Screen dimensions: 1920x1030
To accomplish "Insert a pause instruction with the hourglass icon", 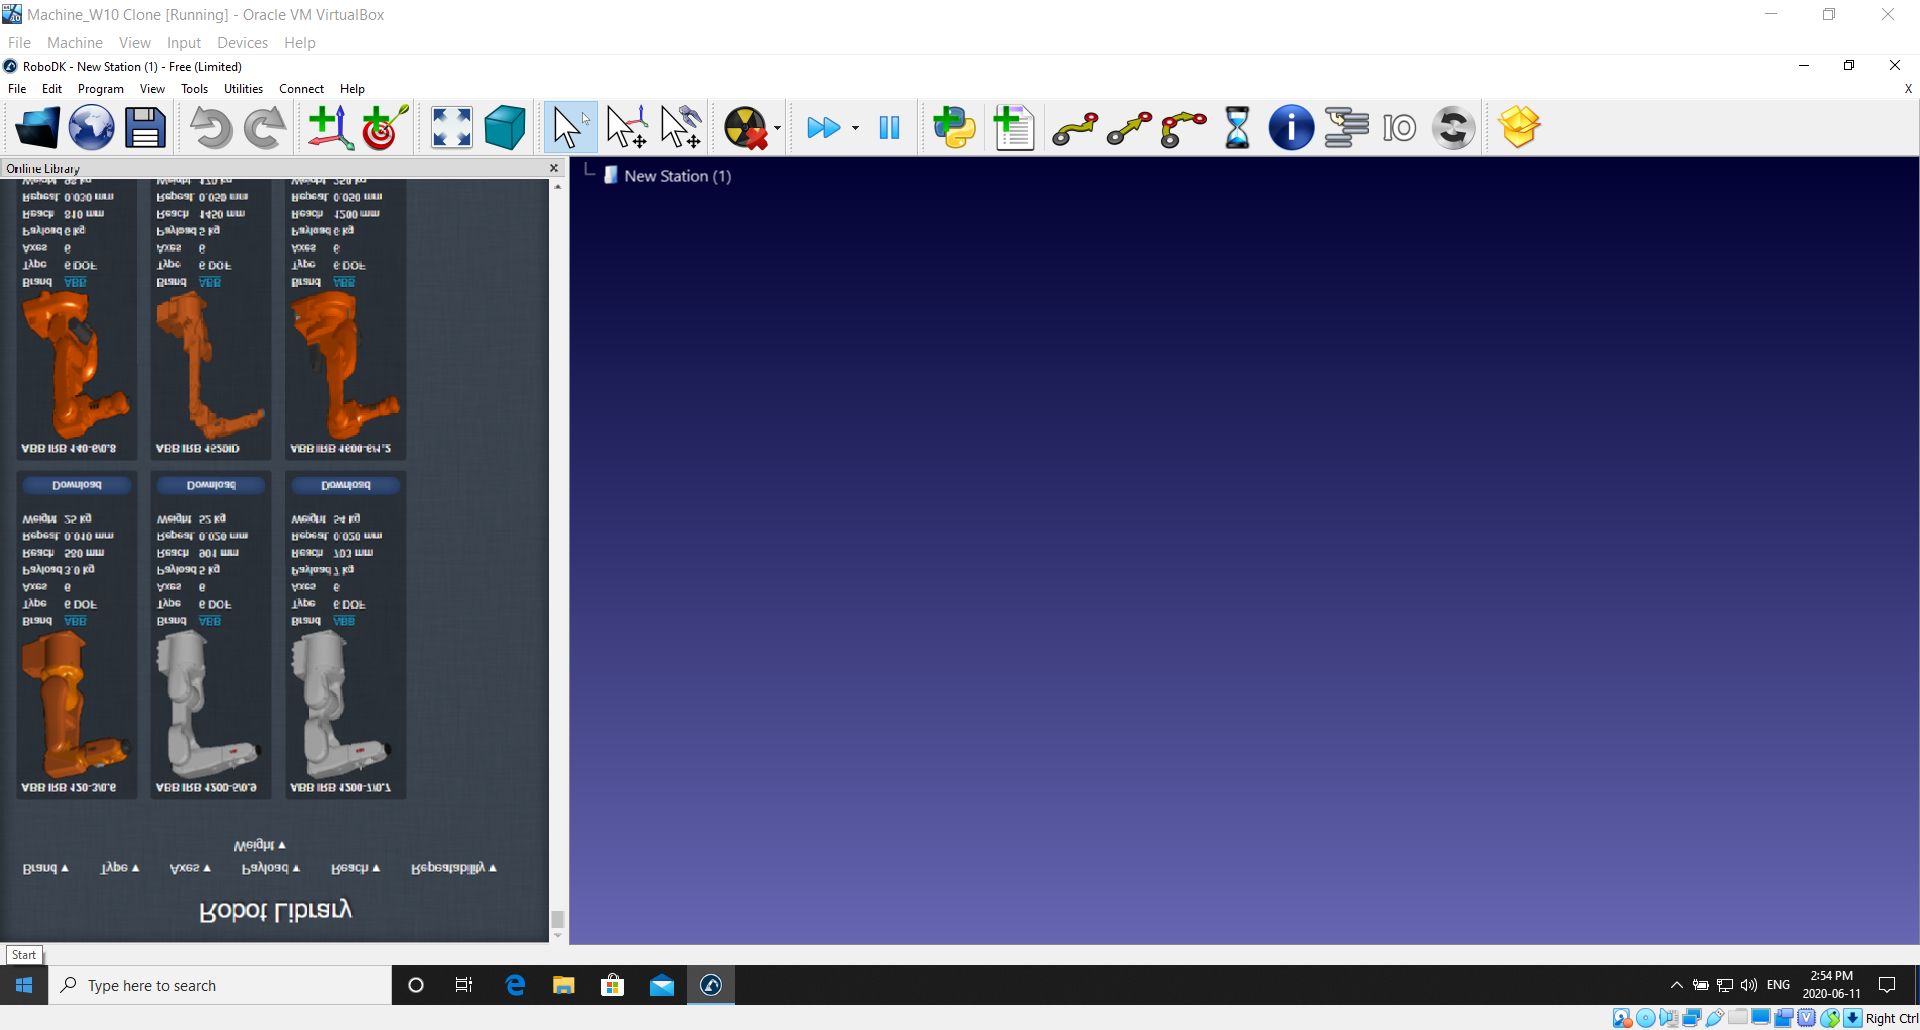I will [x=1237, y=128].
